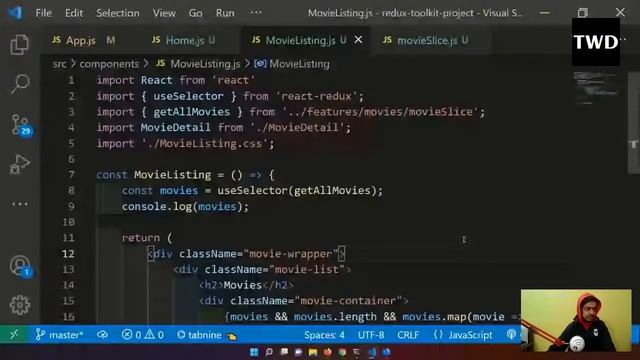Viewport: 640px width, 360px height.
Task: Click "movie-container" string on line 15
Action: [348, 301]
